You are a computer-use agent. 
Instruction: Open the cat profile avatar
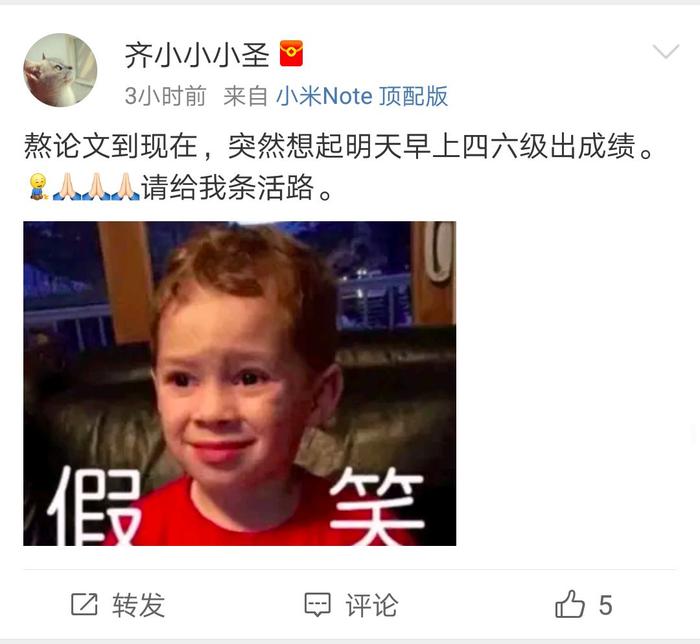pyautogui.click(x=60, y=70)
